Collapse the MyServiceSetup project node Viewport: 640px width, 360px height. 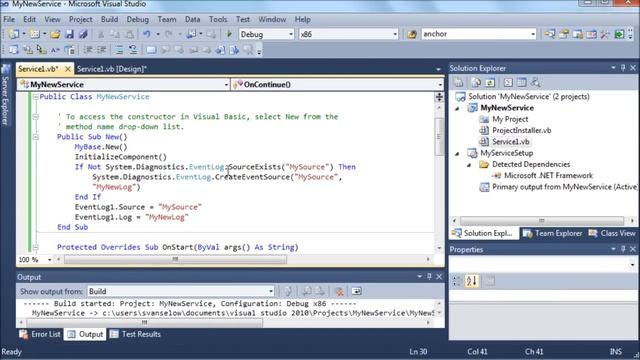458,153
